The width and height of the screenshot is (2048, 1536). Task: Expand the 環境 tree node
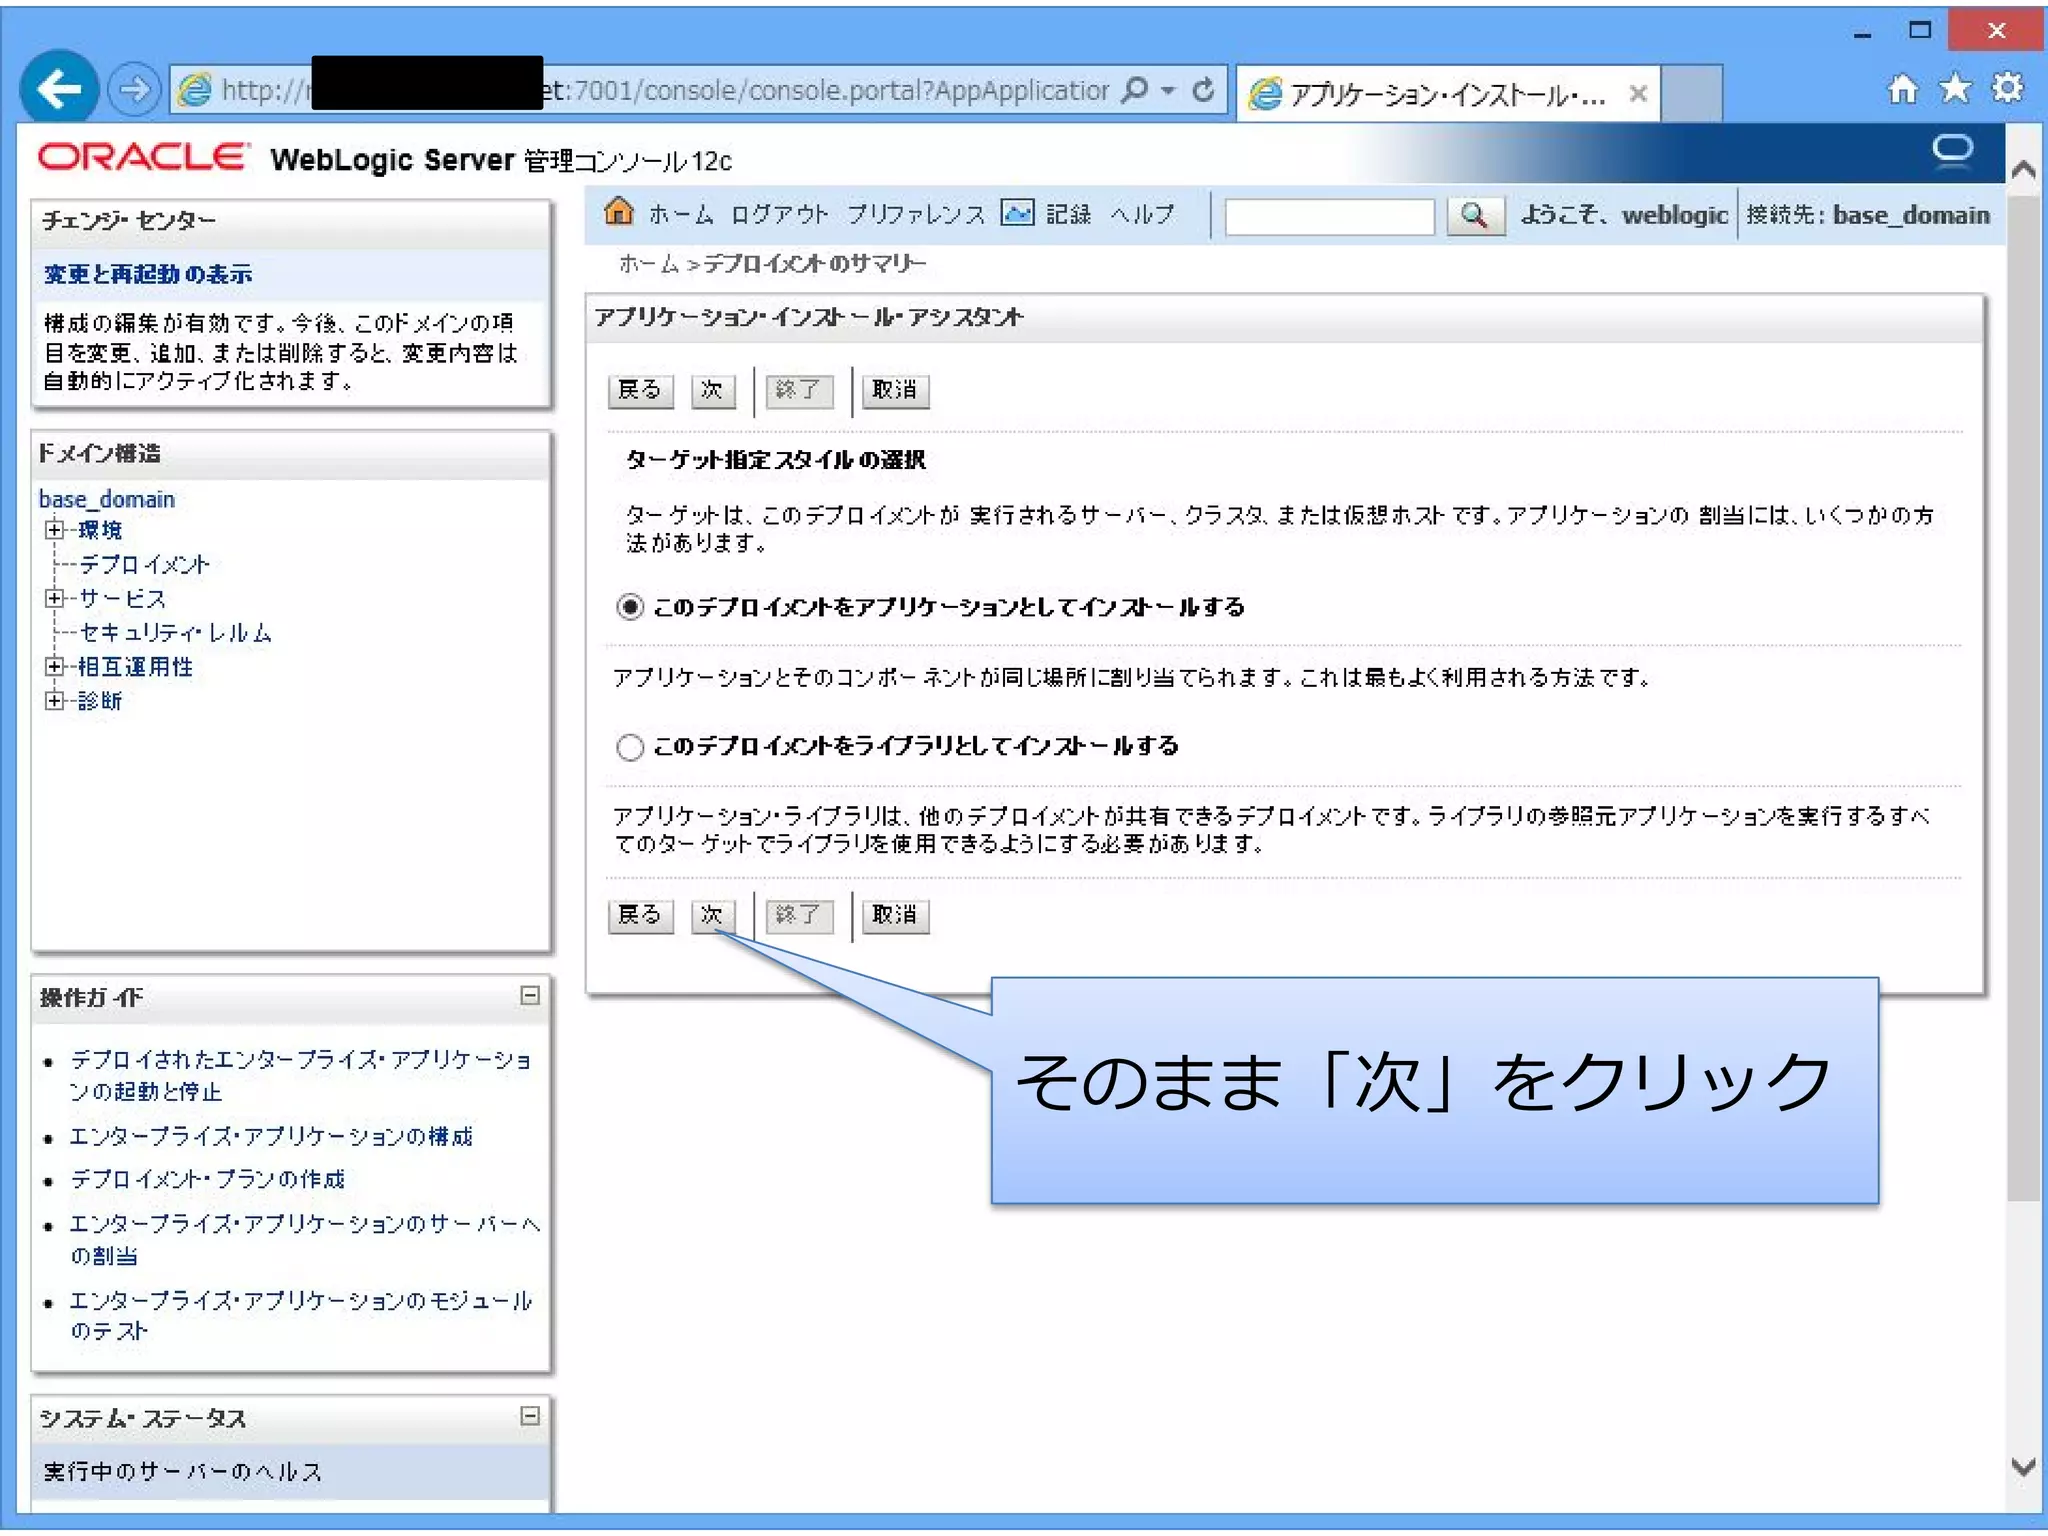point(55,530)
